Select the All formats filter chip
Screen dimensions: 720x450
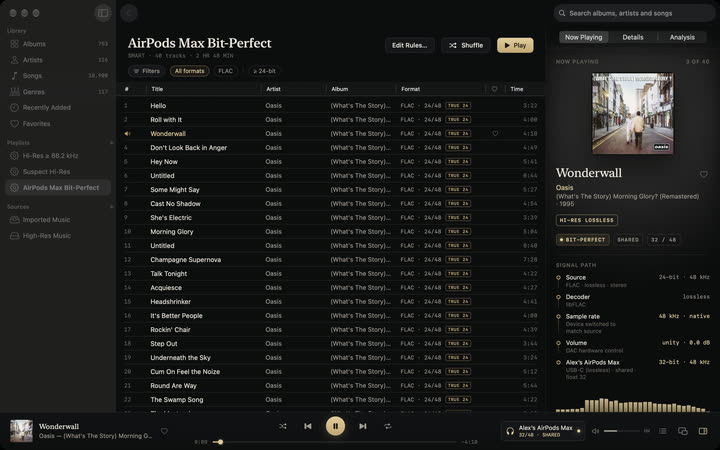coord(190,71)
